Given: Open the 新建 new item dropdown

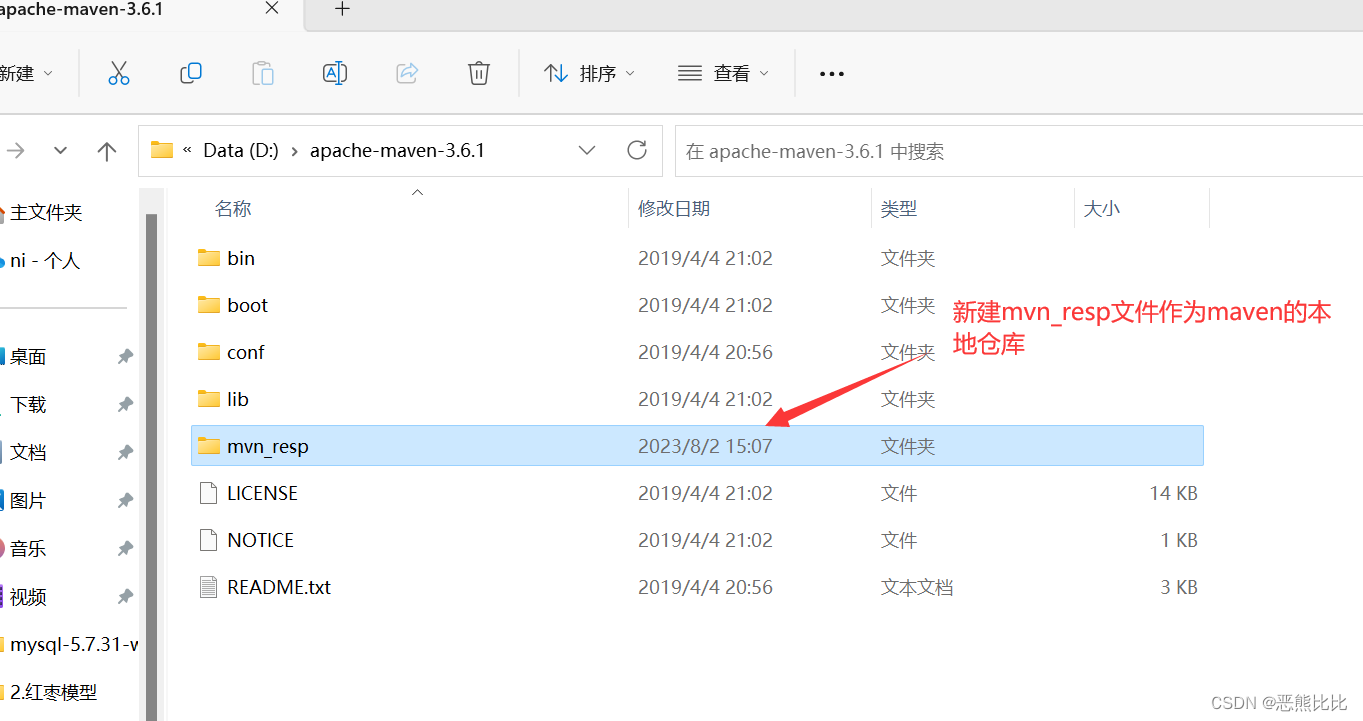Looking at the screenshot, I should pyautogui.click(x=27, y=74).
